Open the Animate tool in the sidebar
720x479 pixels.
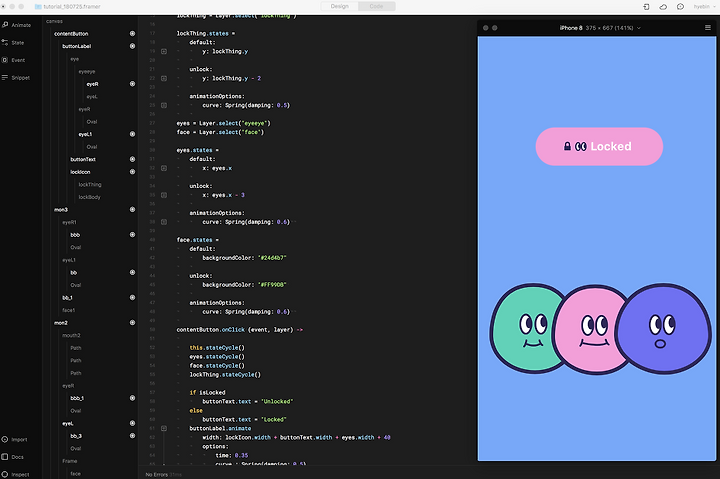tap(16, 25)
